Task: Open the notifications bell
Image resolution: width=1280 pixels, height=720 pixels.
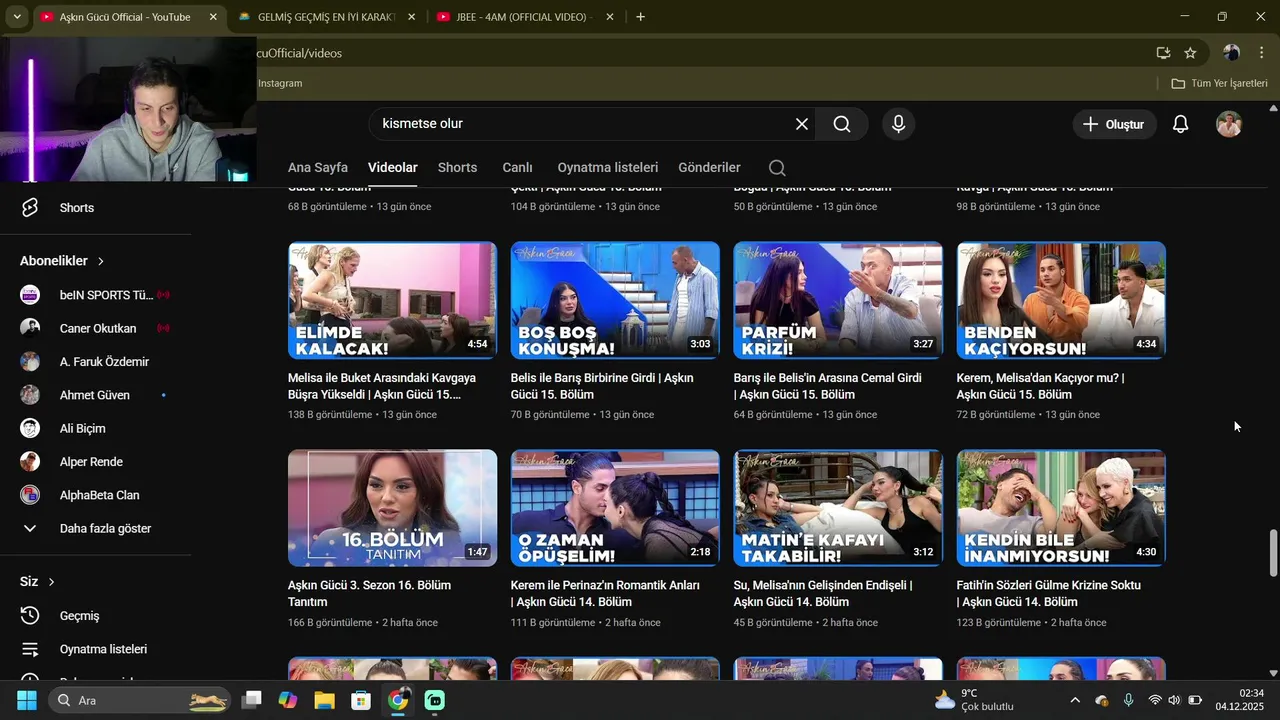Action: (1180, 124)
